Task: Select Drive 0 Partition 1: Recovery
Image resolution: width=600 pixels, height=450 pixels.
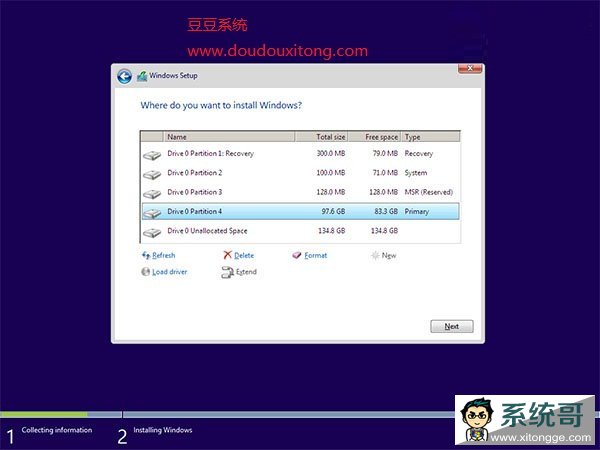Action: (x=300, y=153)
